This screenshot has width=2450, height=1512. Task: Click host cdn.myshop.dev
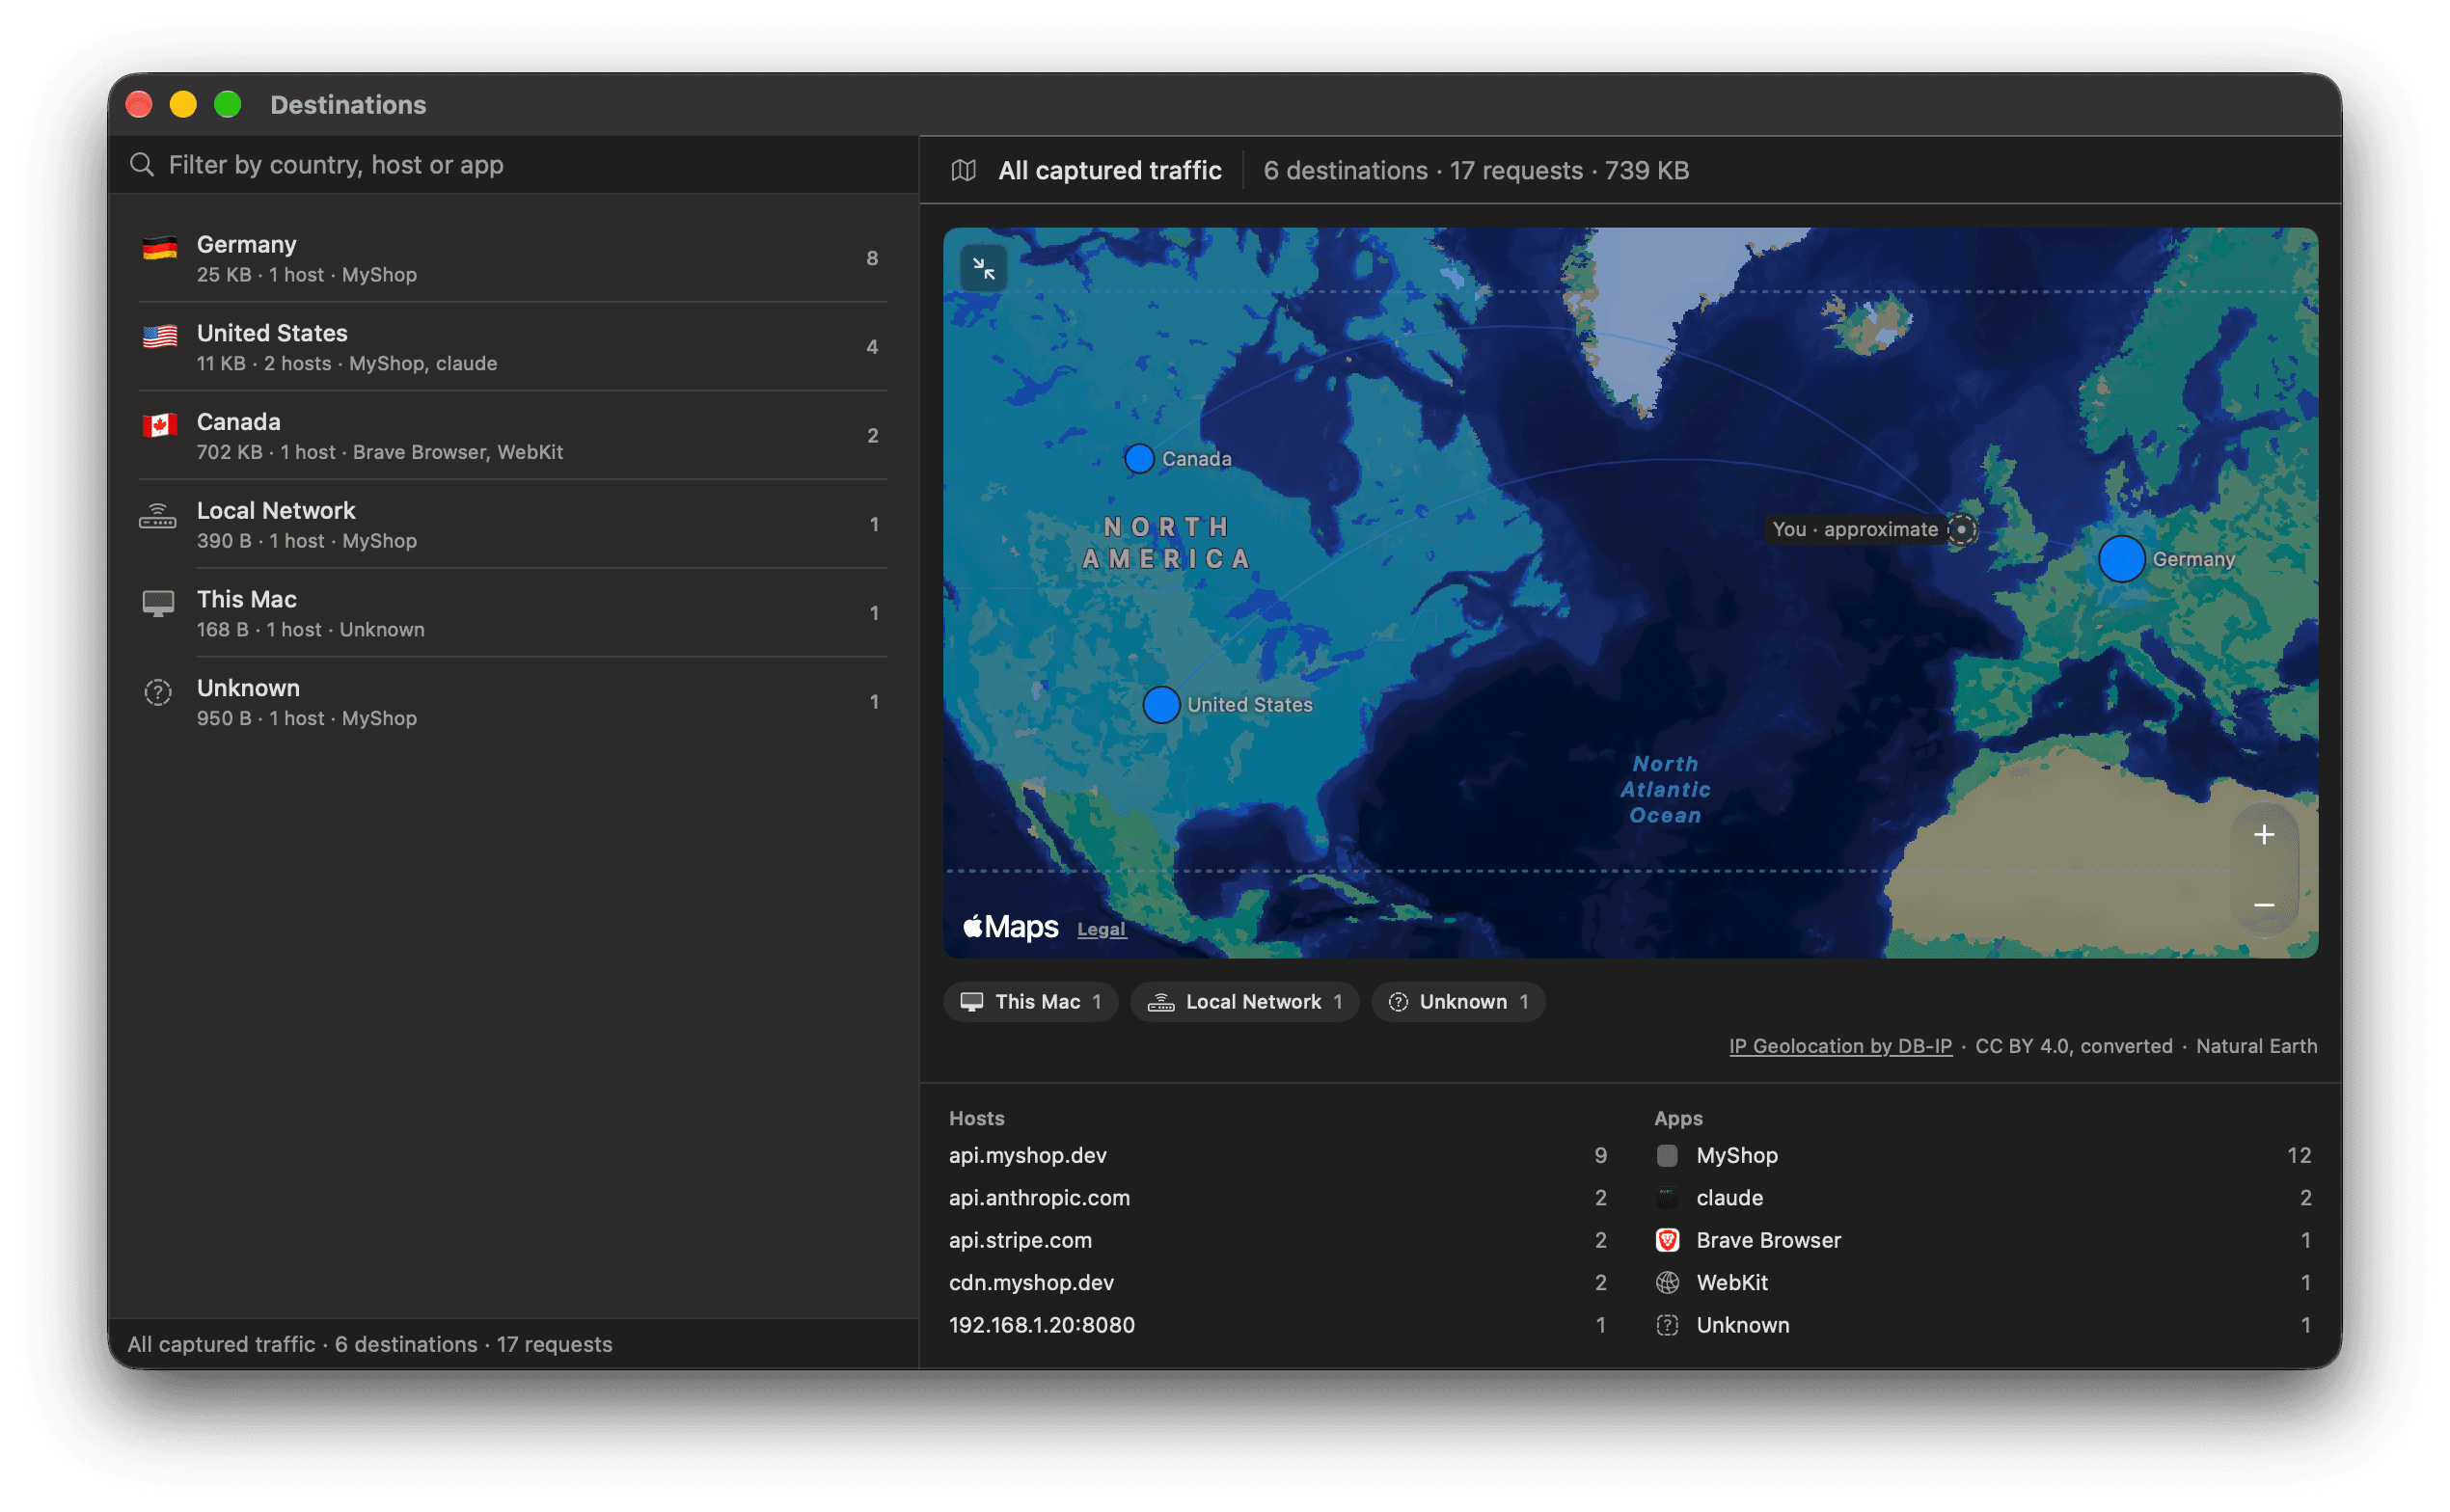pos(1031,1282)
